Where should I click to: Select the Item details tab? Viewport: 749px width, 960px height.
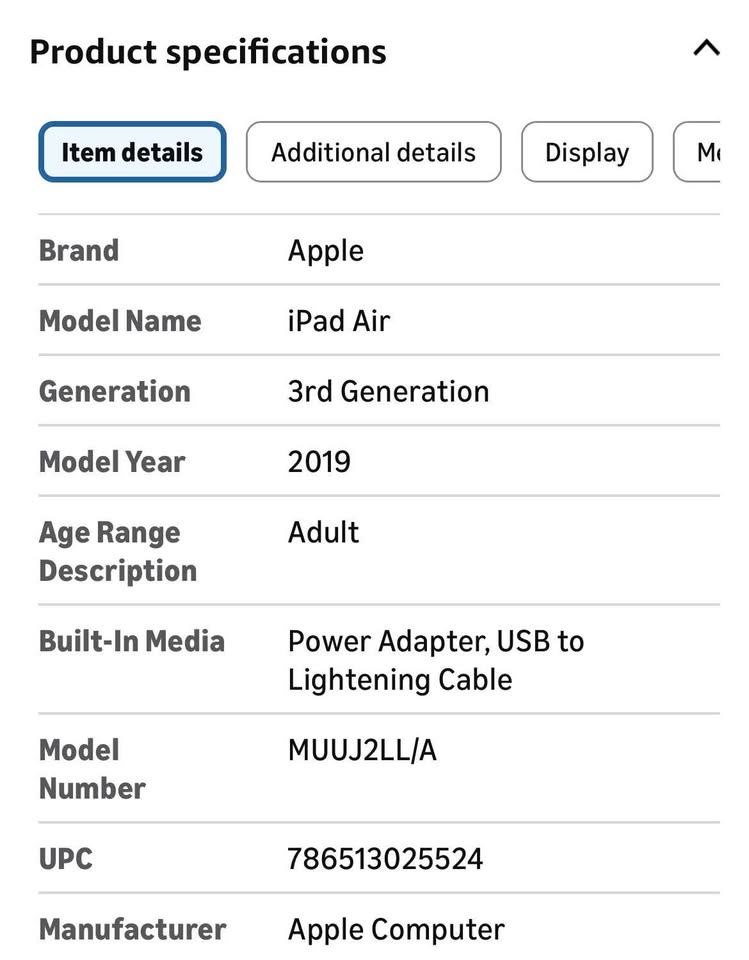pyautogui.click(x=132, y=152)
